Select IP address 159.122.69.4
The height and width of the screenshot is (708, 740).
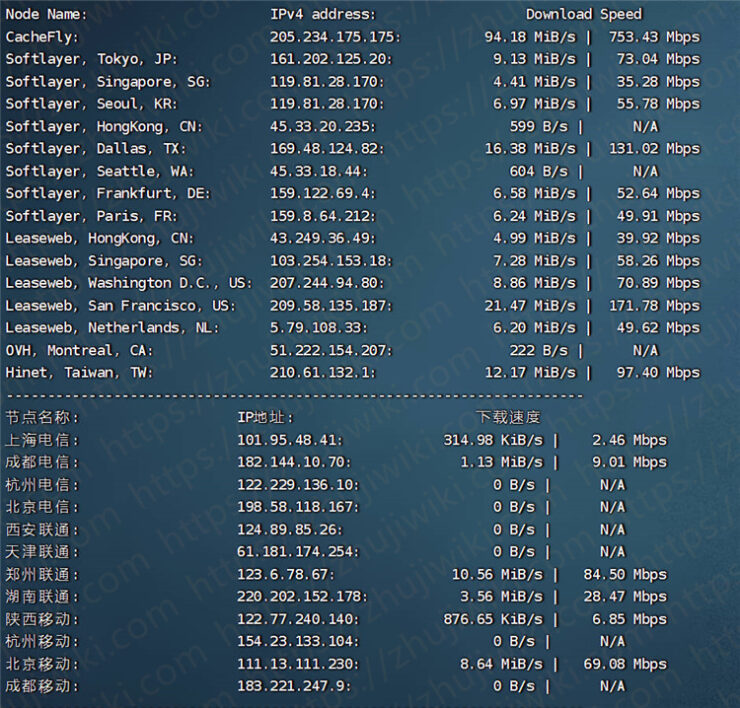coord(323,194)
